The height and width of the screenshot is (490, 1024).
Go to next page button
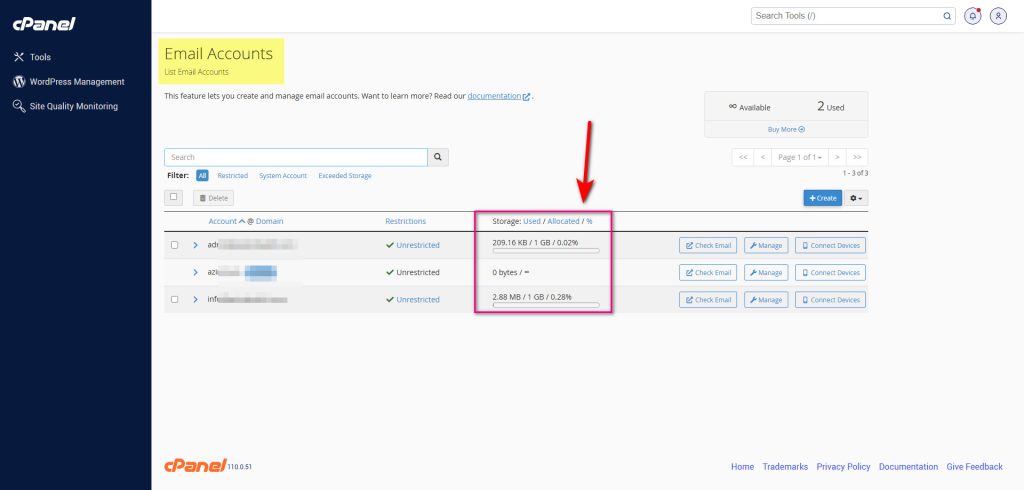[837, 157]
